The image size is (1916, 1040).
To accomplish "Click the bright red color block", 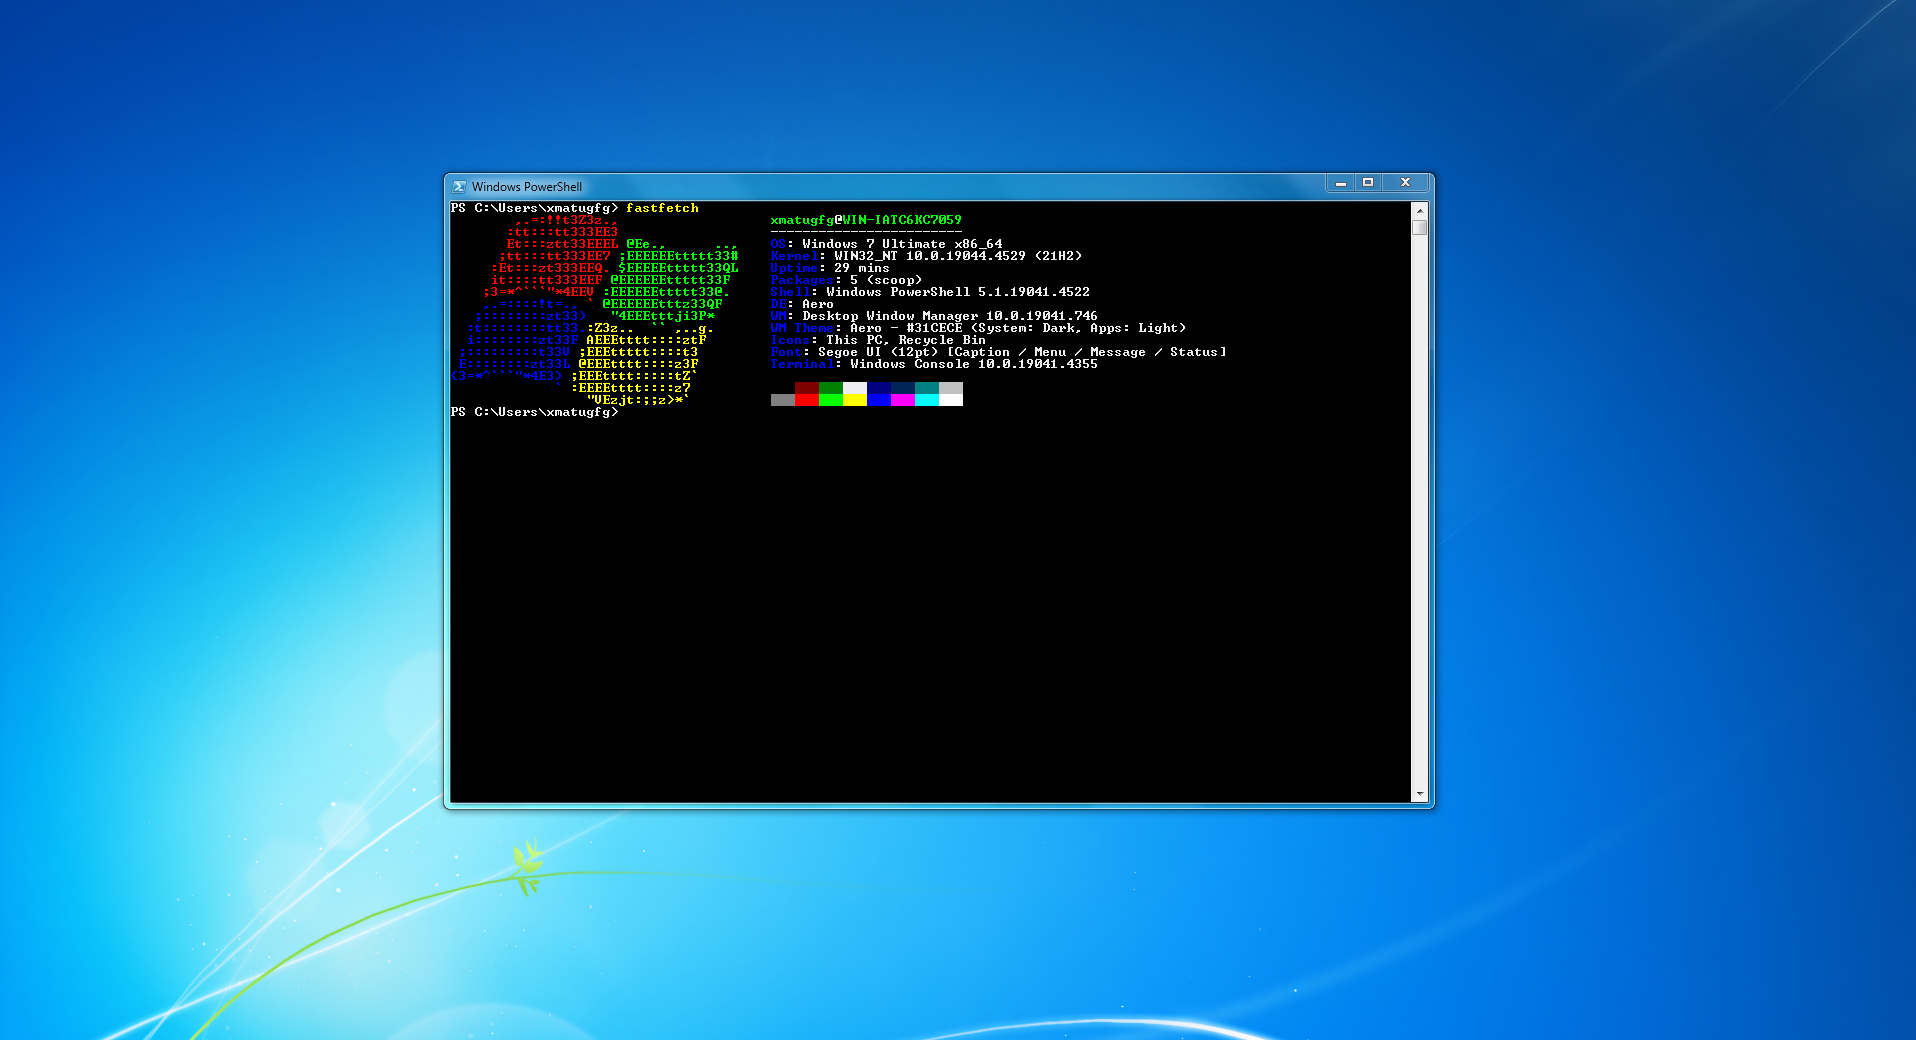I will pyautogui.click(x=807, y=400).
